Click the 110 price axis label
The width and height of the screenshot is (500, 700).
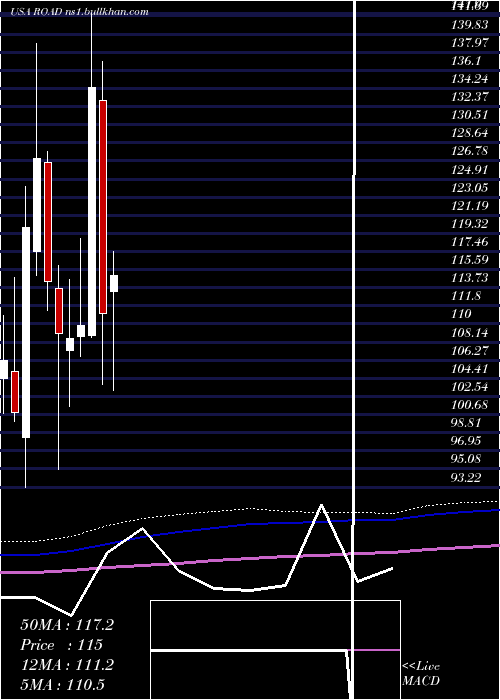[462, 314]
